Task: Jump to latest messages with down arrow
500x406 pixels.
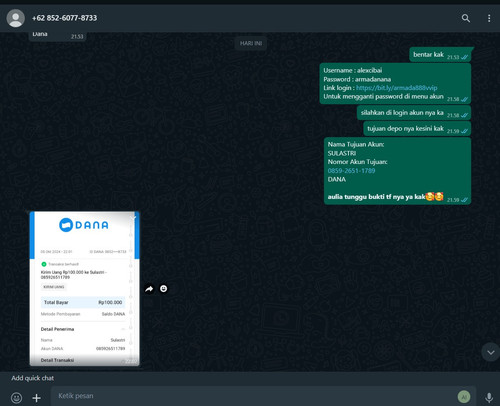Action: [490, 352]
